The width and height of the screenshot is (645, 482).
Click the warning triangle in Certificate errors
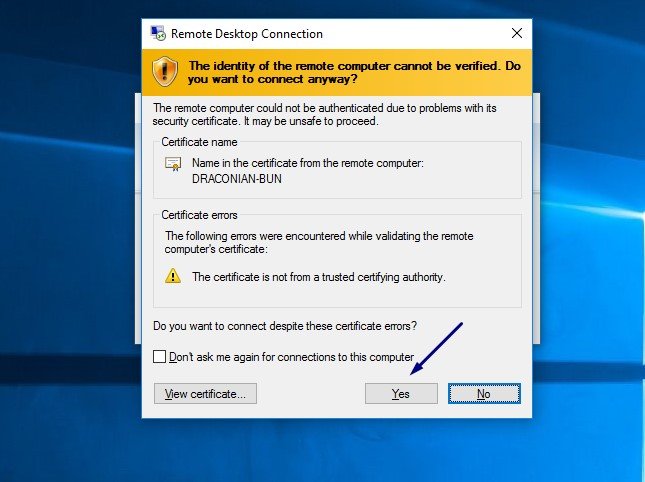click(x=173, y=277)
